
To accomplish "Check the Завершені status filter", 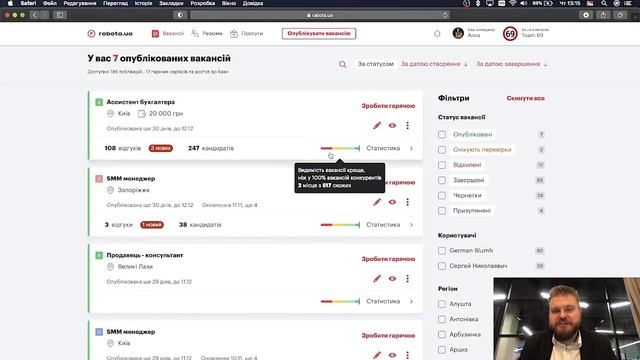I will pyautogui.click(x=442, y=180).
